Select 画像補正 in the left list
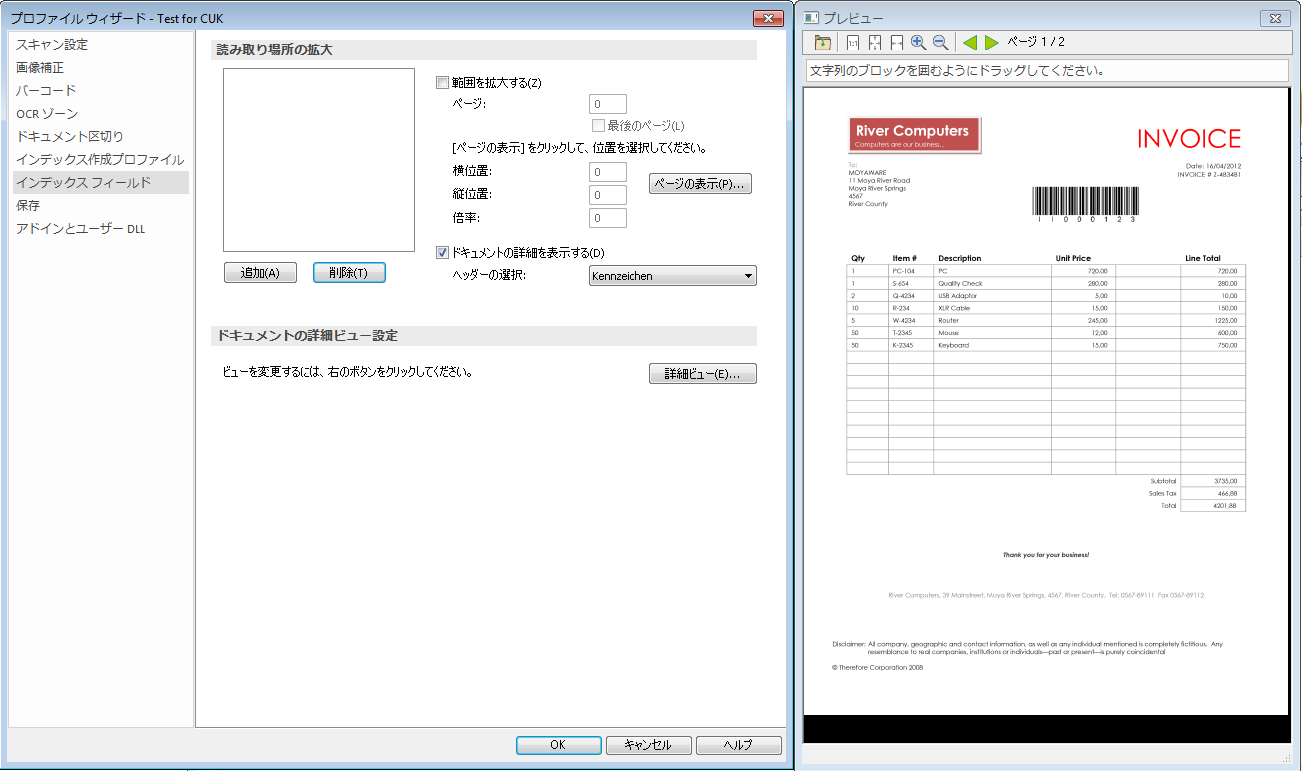The width and height of the screenshot is (1302, 771). (40, 68)
